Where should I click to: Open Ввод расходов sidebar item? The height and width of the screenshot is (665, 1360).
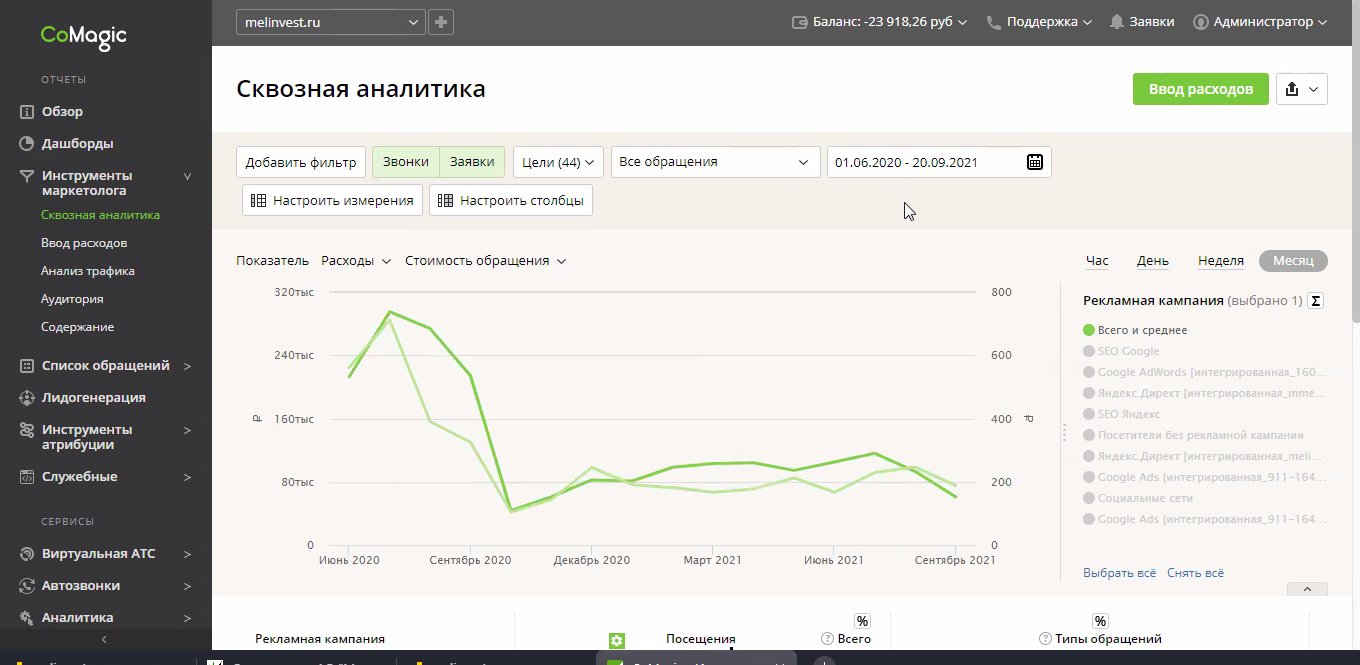[x=84, y=243]
